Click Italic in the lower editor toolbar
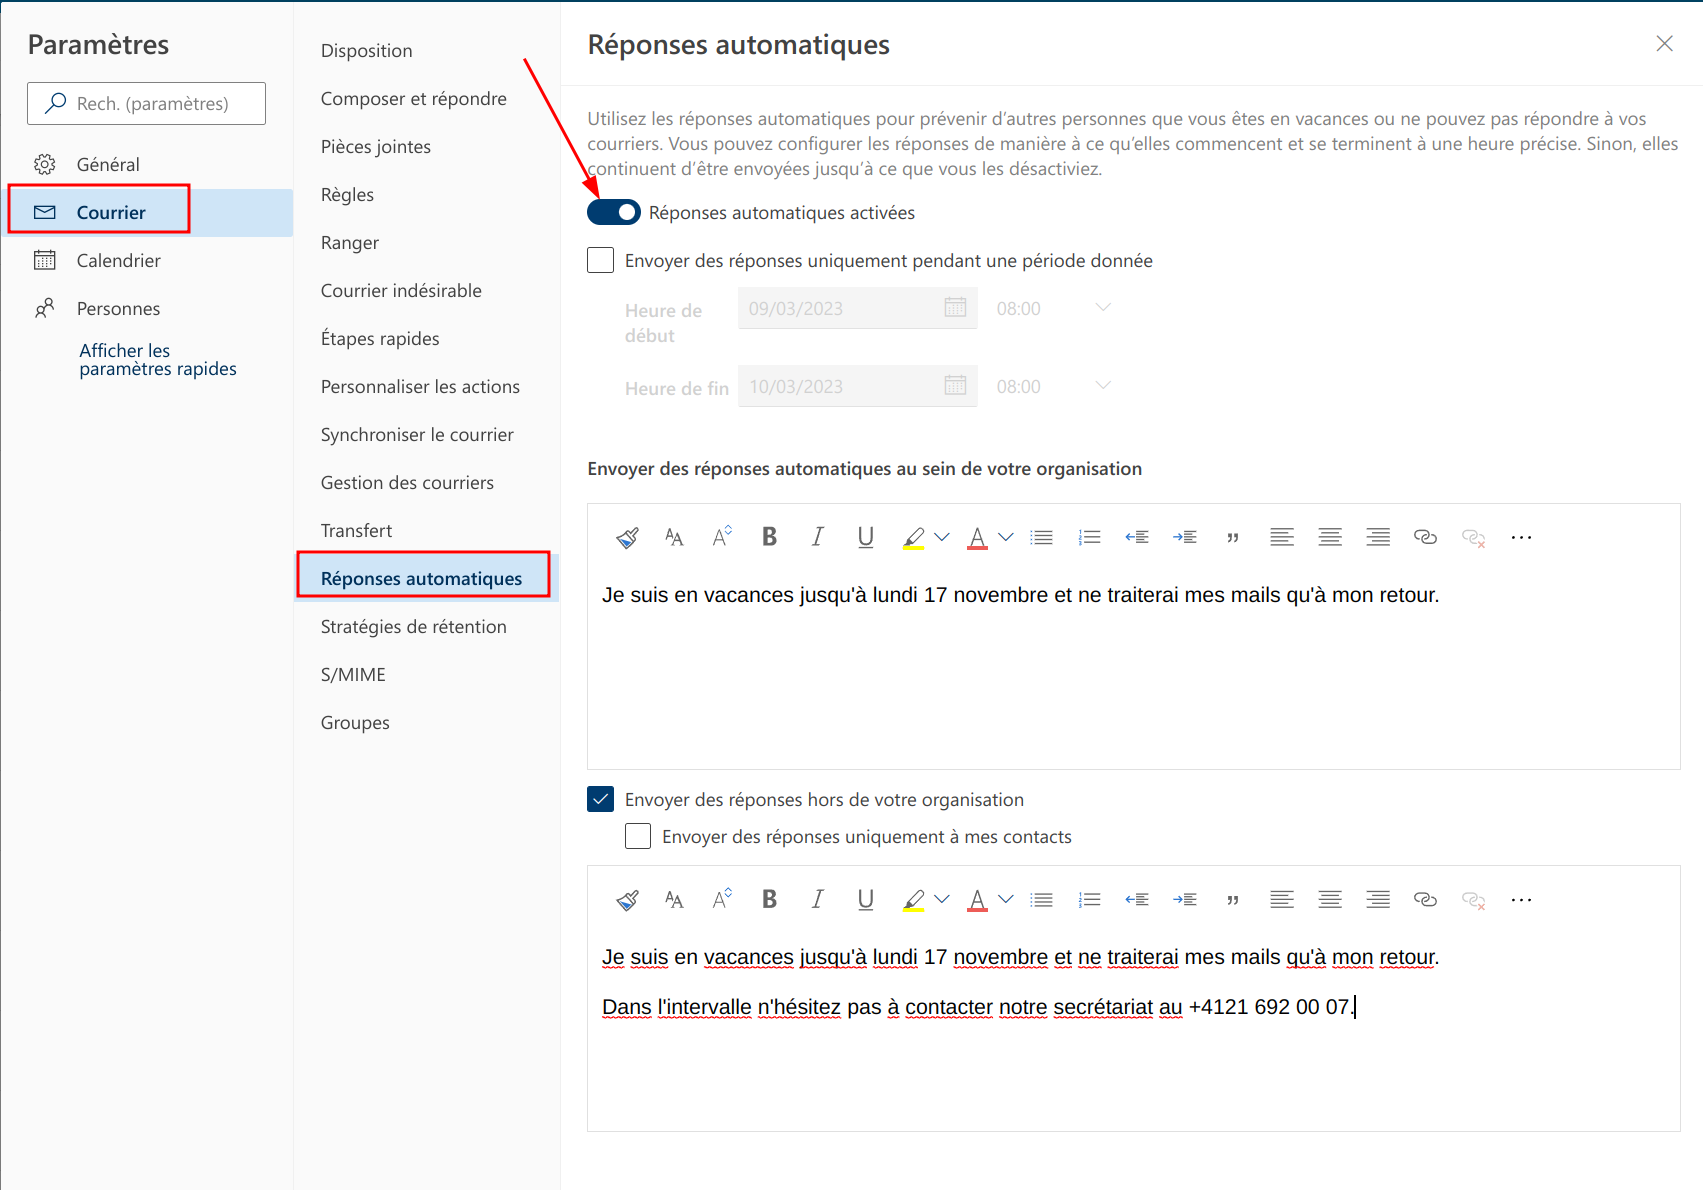1703x1190 pixels. click(817, 899)
